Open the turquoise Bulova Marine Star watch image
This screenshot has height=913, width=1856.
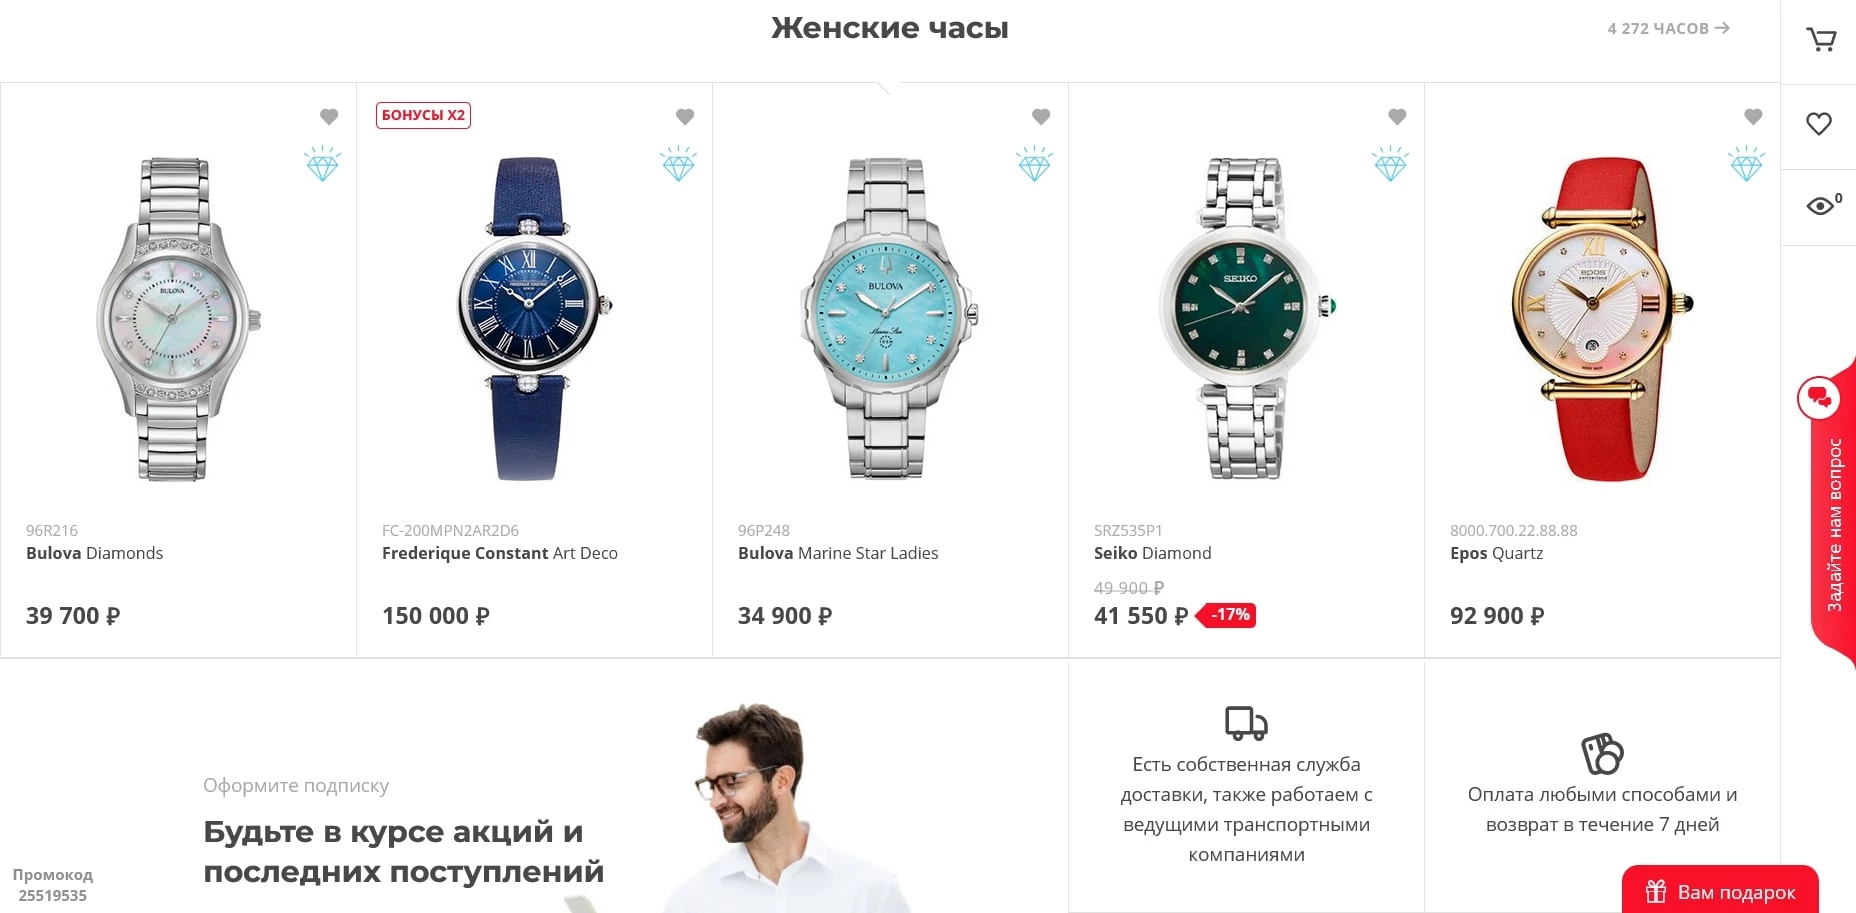click(x=888, y=318)
